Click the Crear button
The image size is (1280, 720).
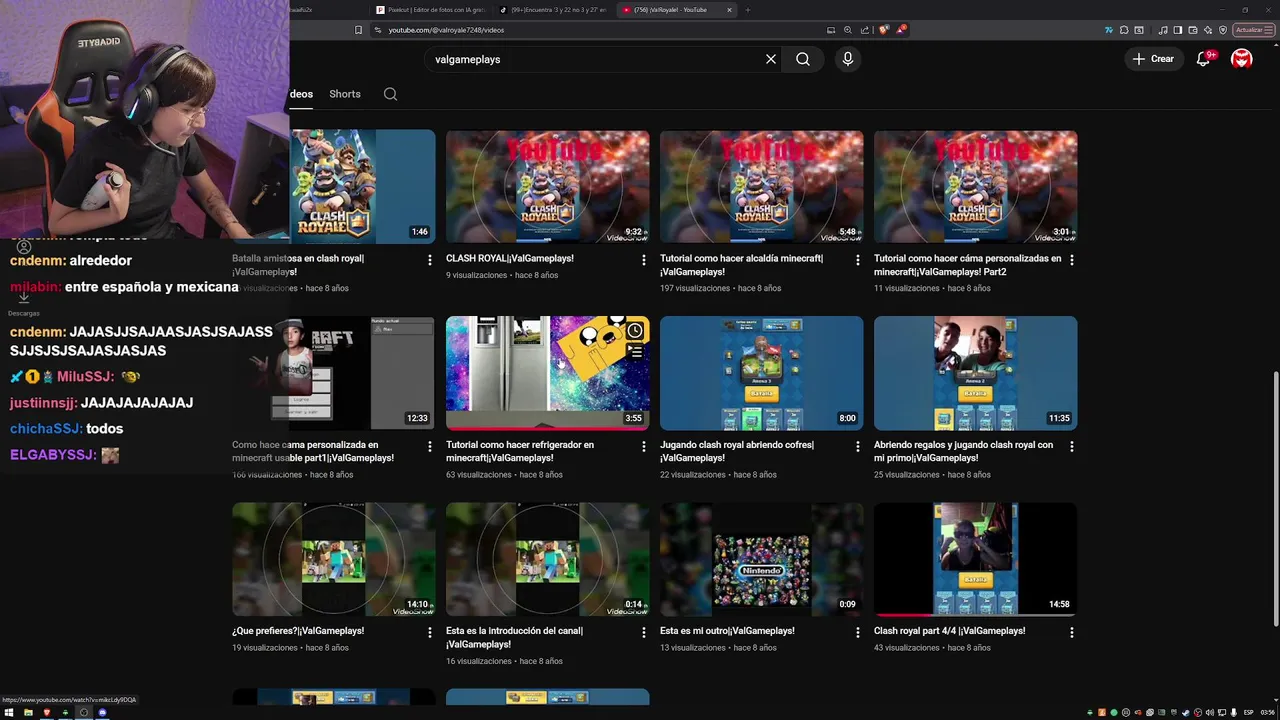[1153, 59]
